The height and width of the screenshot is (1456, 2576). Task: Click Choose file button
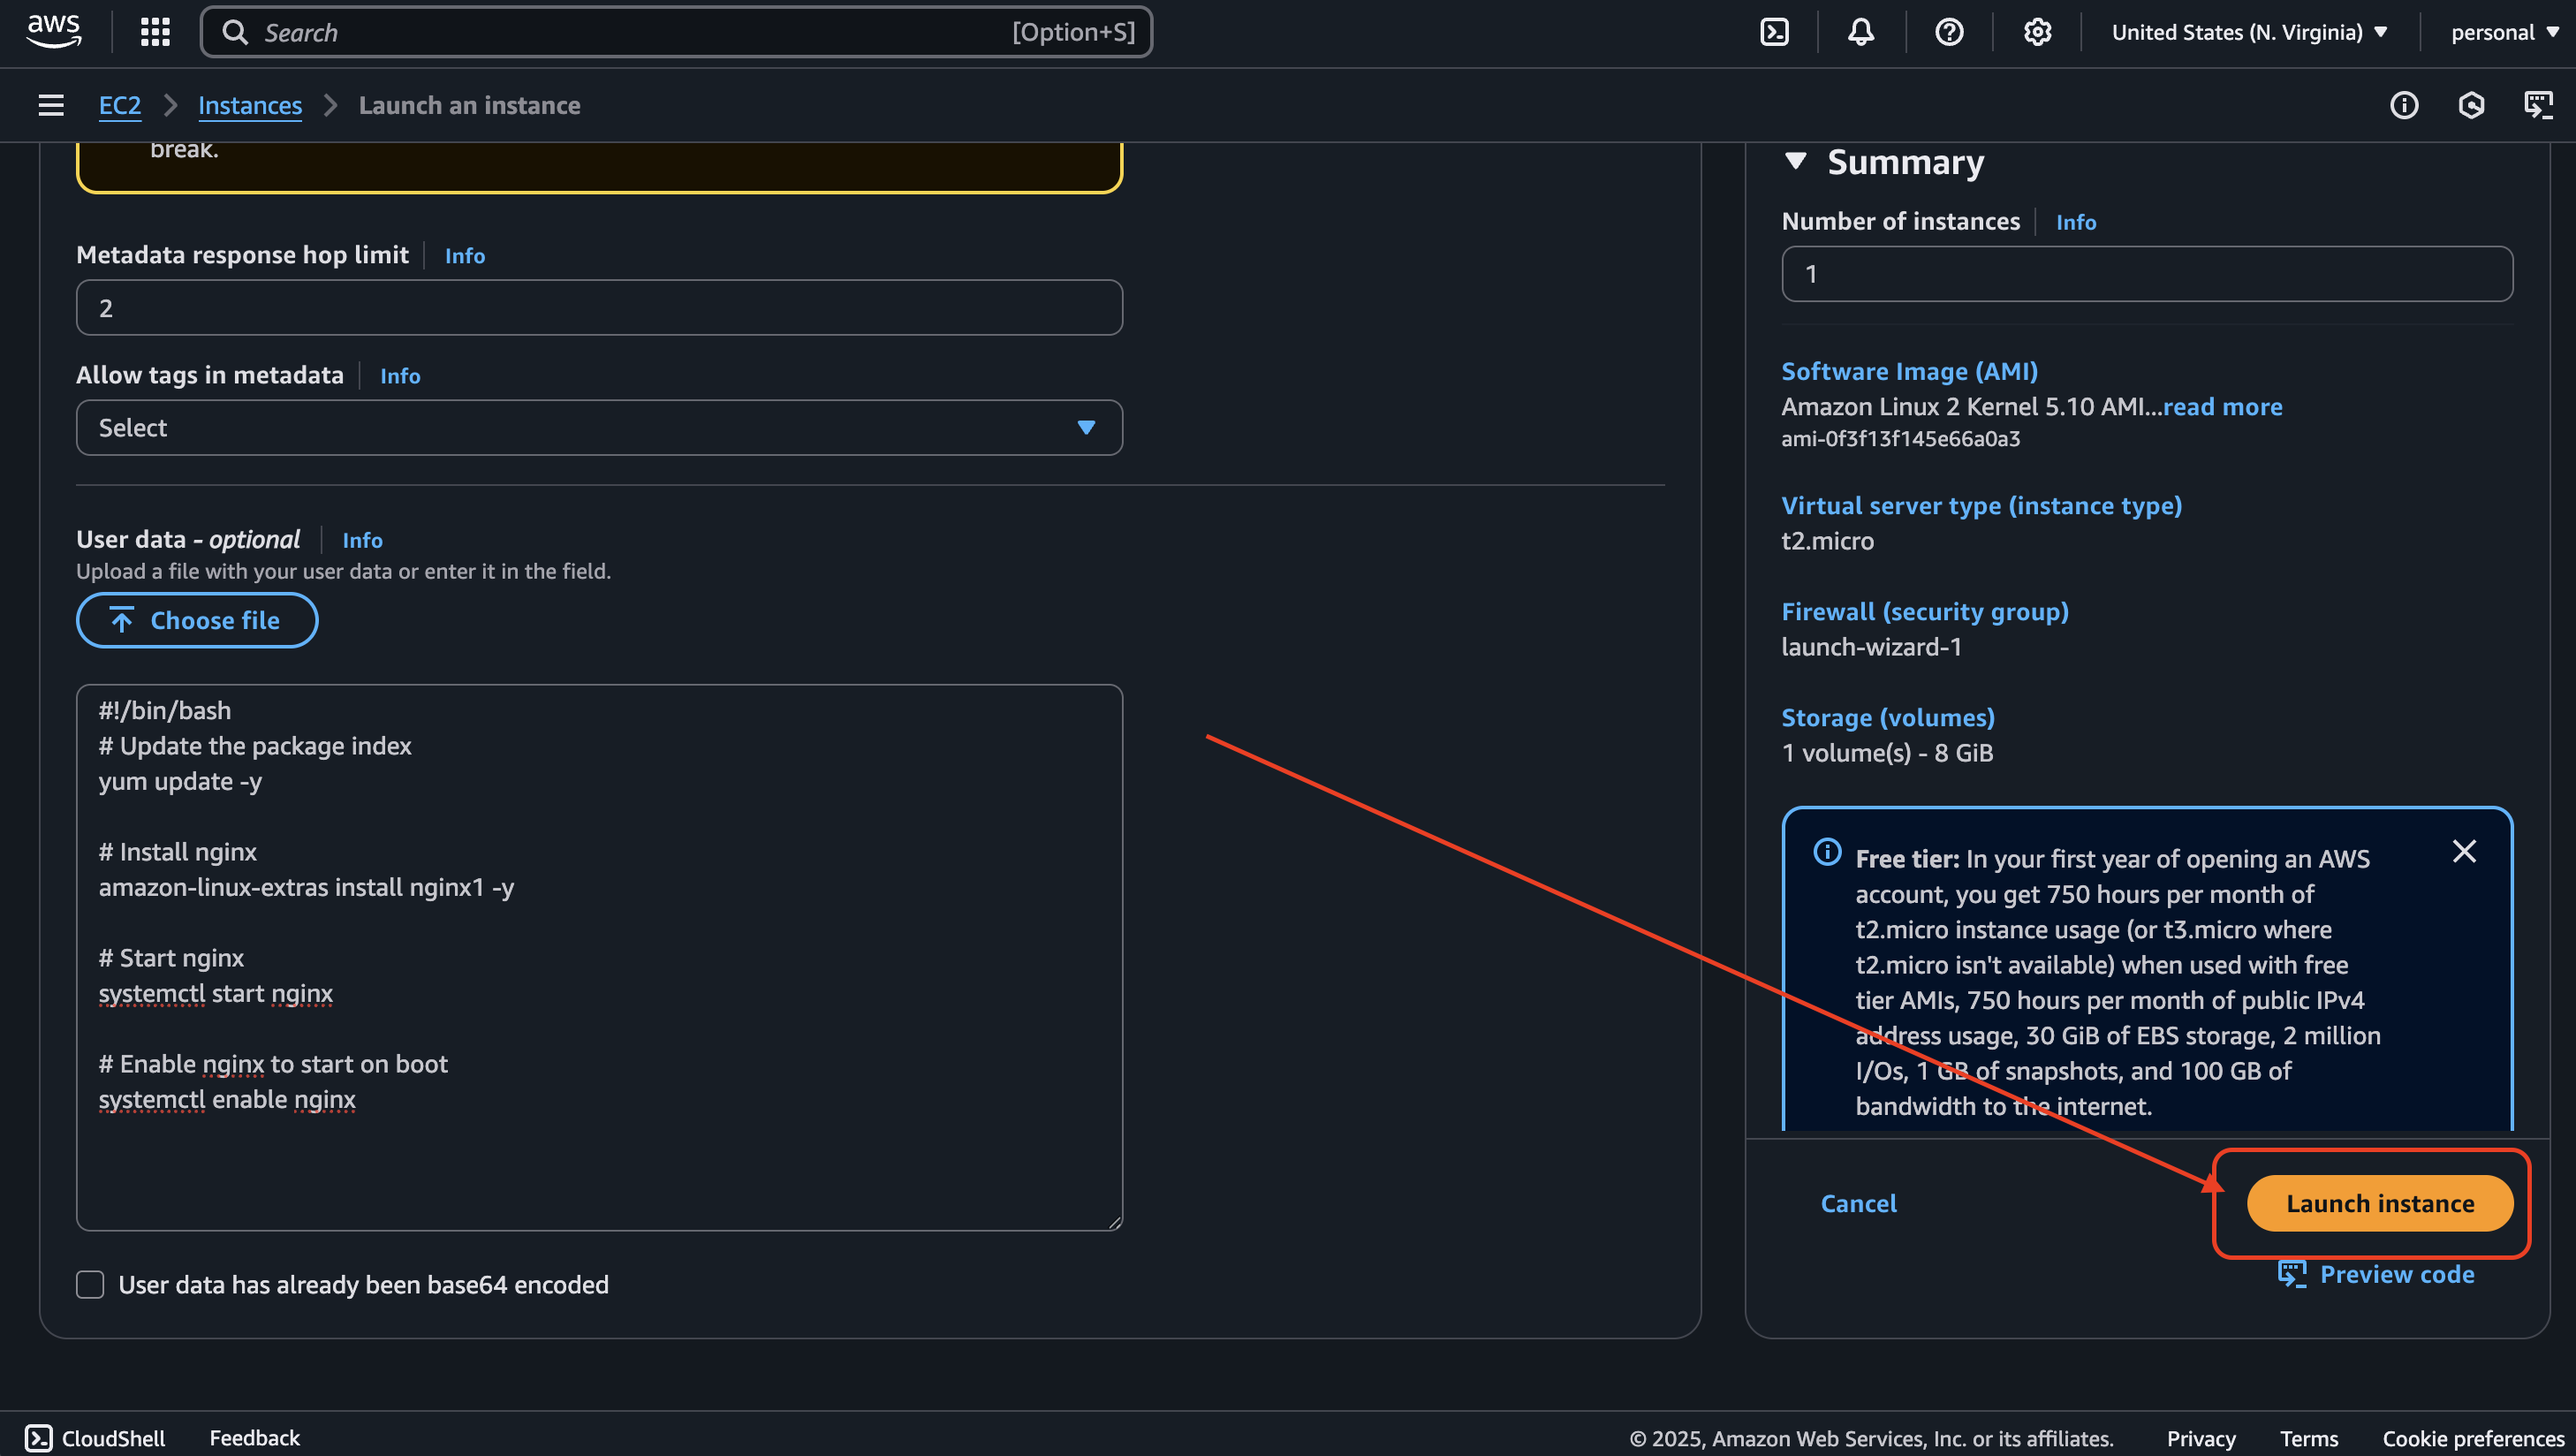pos(197,620)
